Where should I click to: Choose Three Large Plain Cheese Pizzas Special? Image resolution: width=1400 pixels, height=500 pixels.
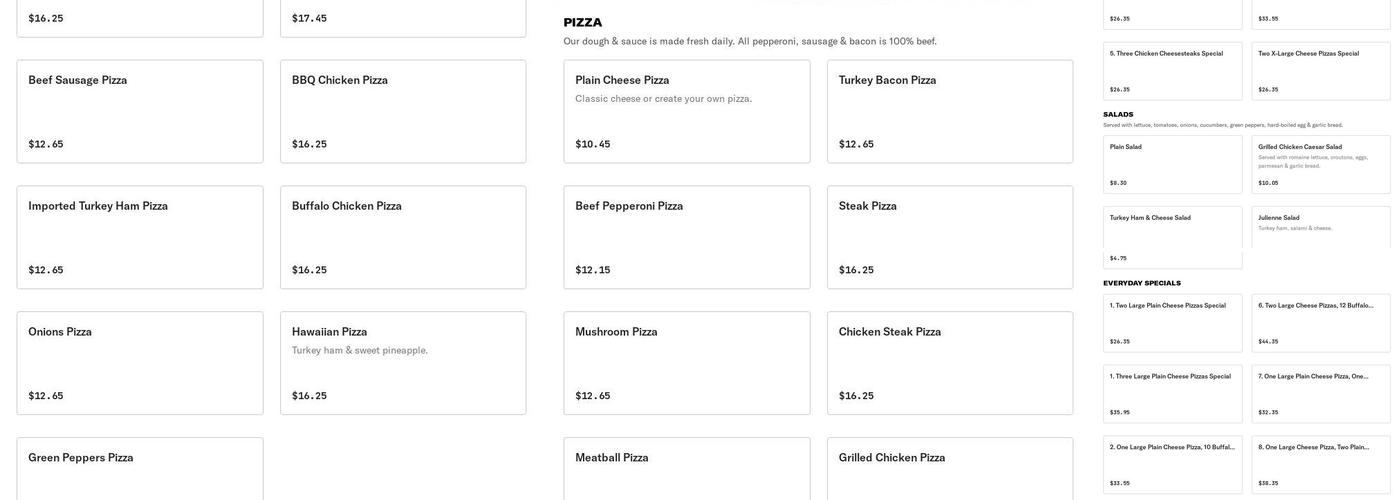coord(1172,393)
